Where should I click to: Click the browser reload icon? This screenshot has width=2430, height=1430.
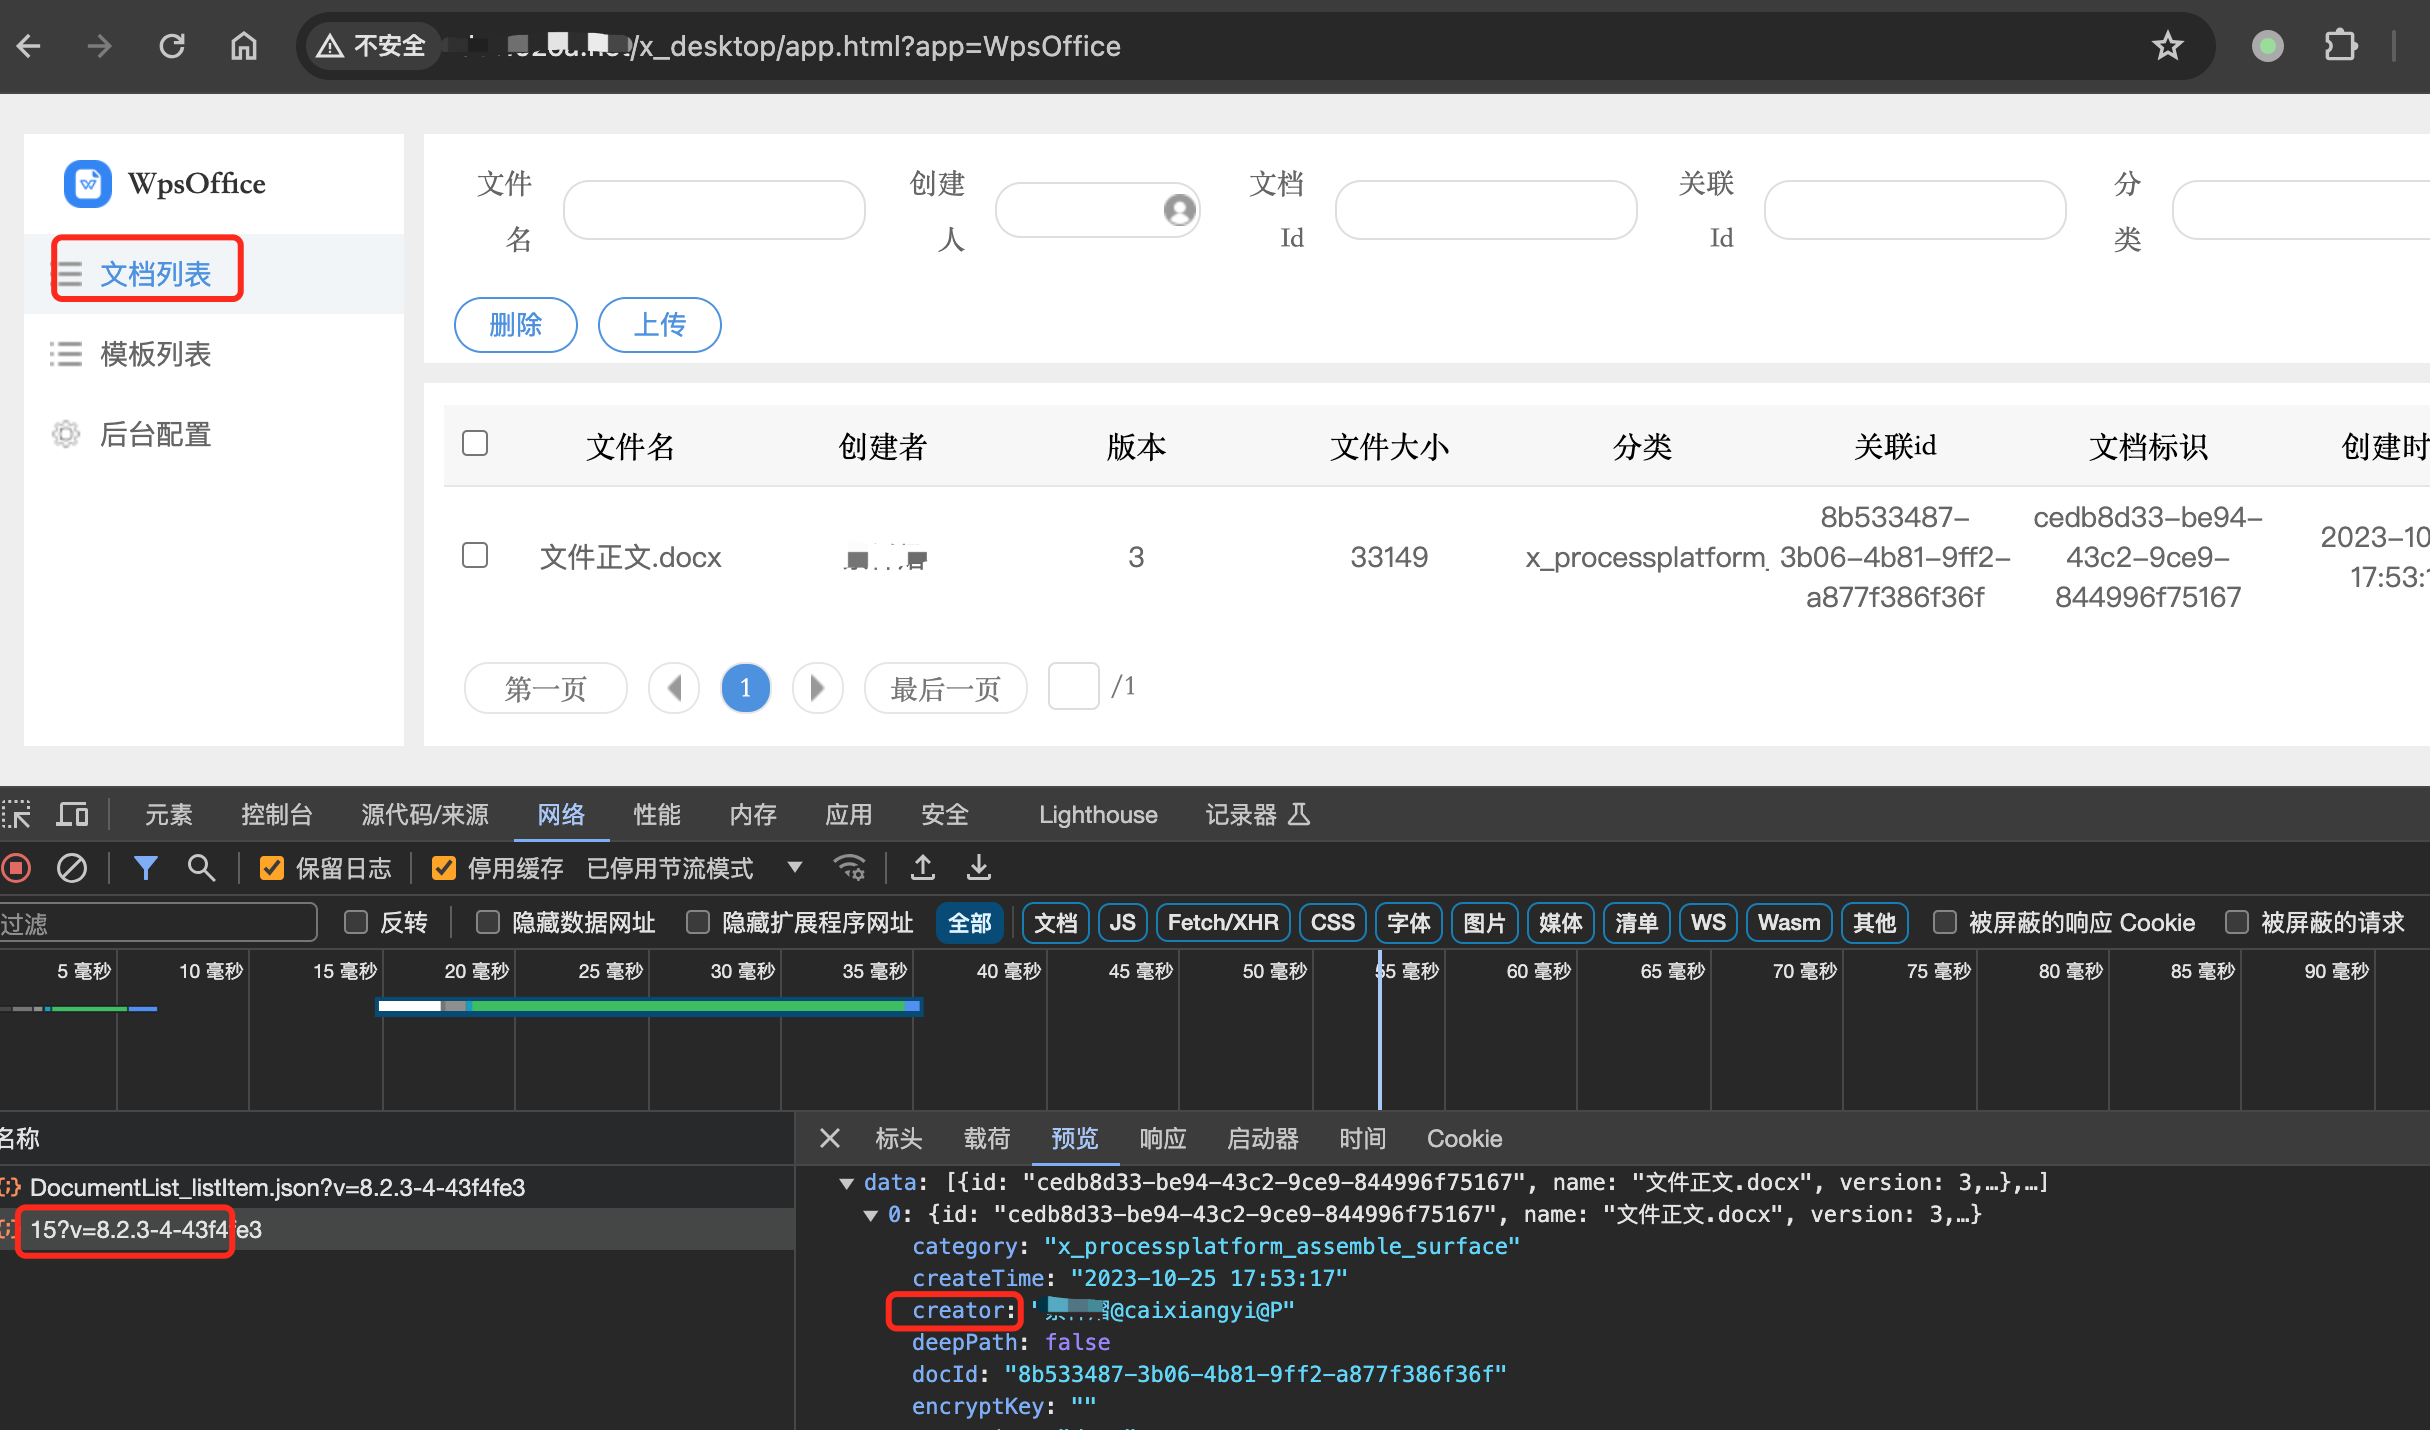click(x=172, y=46)
